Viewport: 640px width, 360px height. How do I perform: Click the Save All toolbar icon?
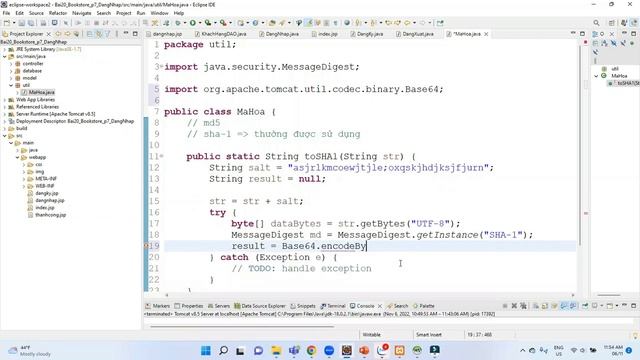pos(31,23)
